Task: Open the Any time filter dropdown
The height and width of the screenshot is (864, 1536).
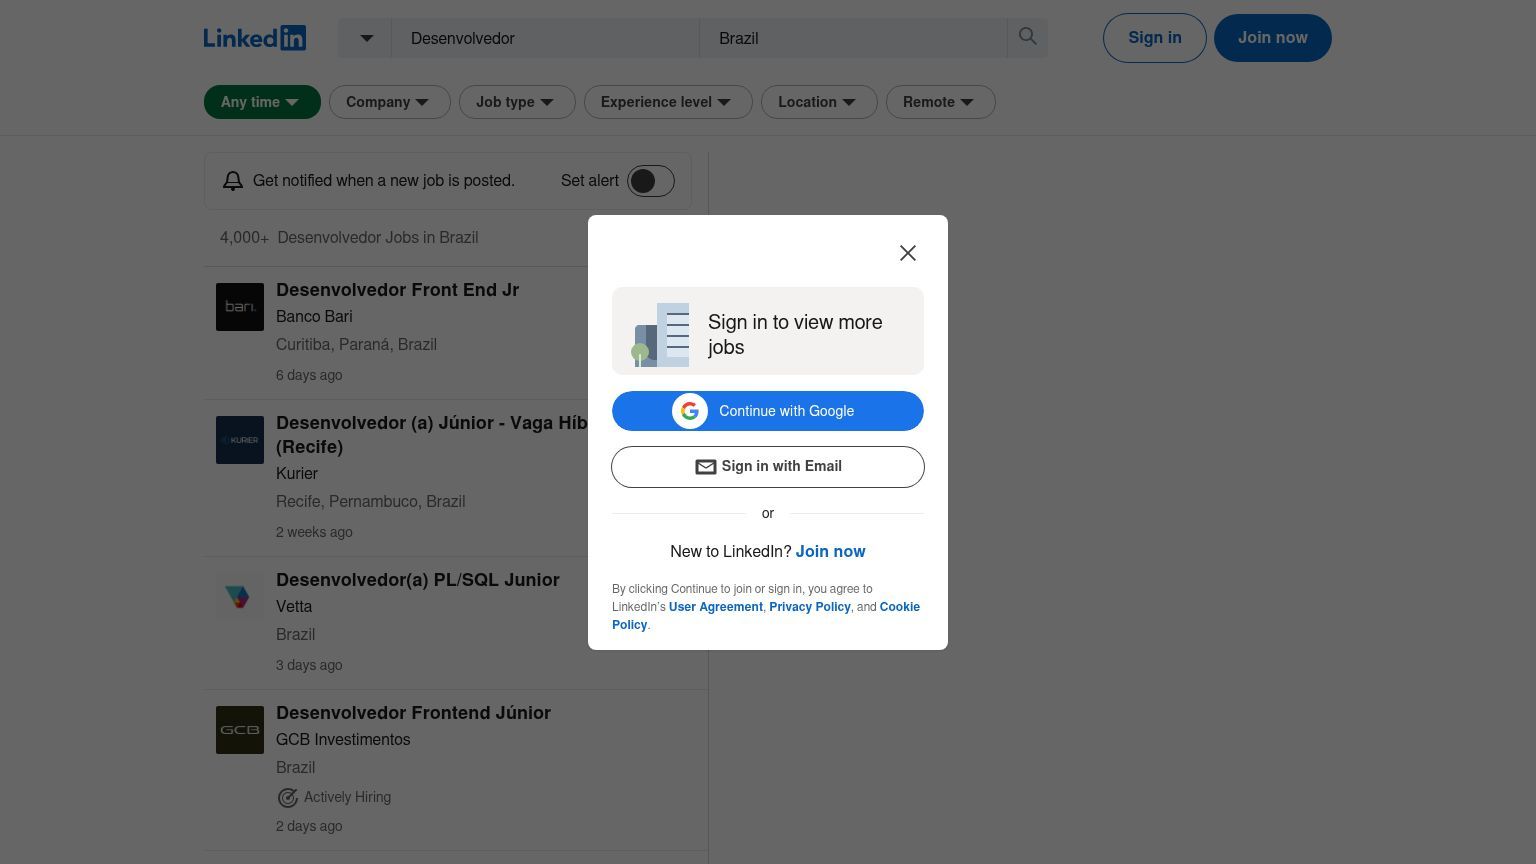Action: [262, 102]
